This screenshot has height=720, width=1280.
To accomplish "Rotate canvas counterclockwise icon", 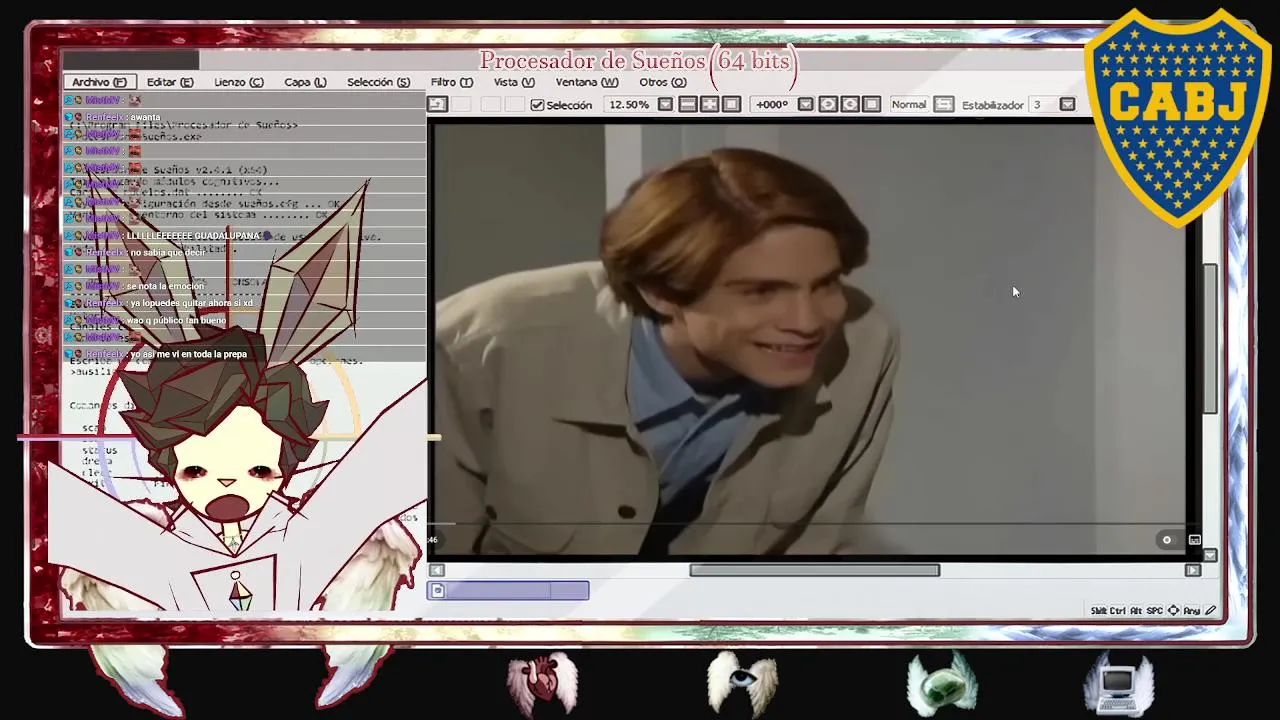I will (828, 105).
